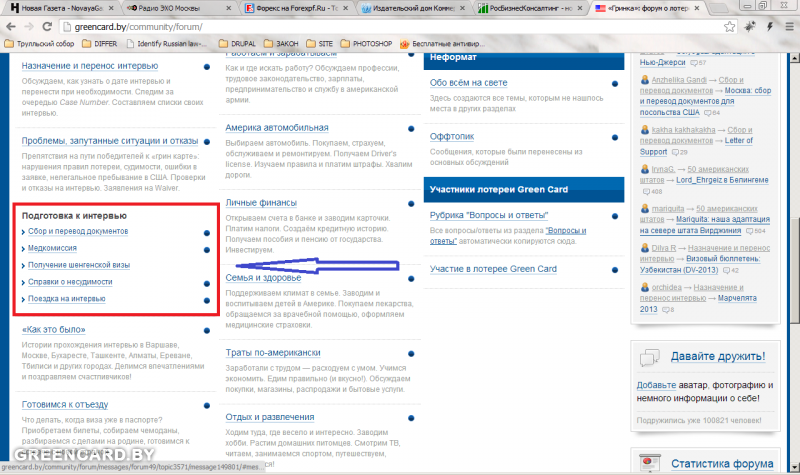Open Участие в лотерее Green Card forum
800x475 pixels.
(493, 269)
